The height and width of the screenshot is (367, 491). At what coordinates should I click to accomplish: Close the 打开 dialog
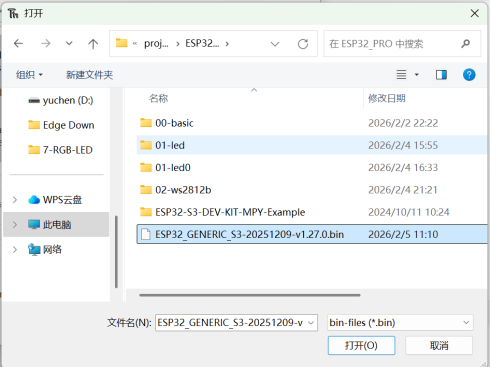(474, 13)
